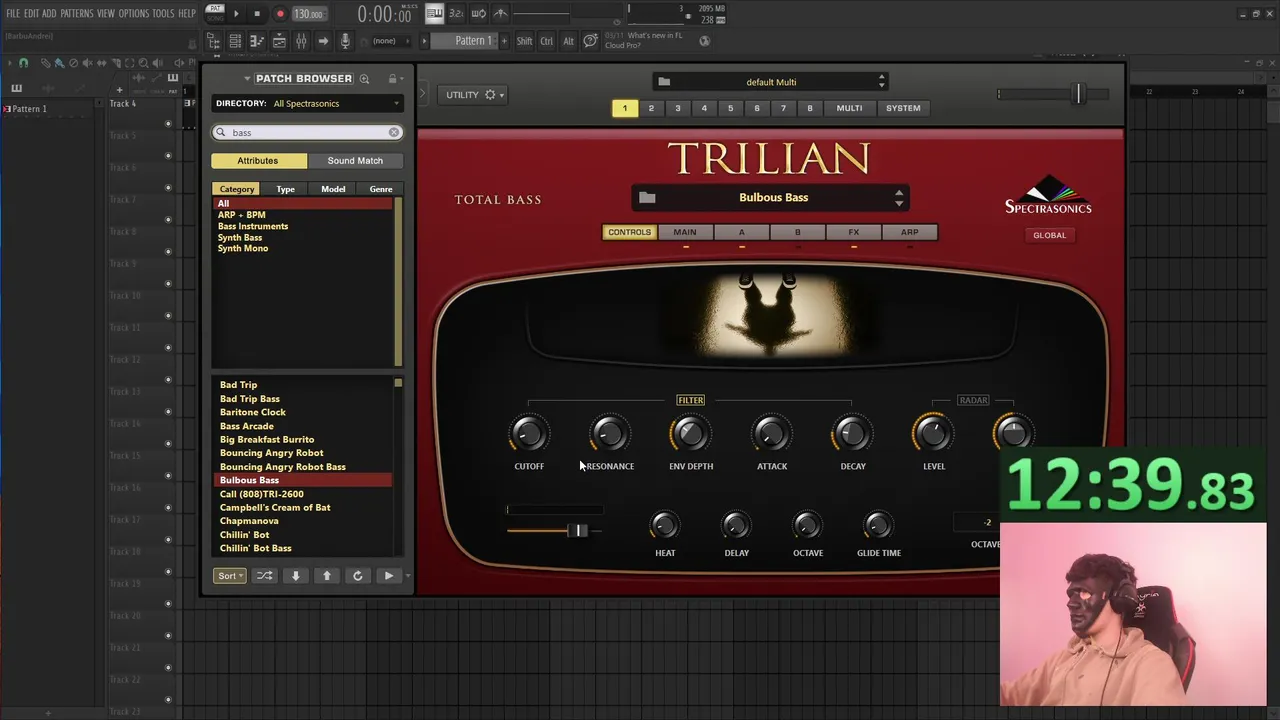Switch to Sound Match mode
The height and width of the screenshot is (720, 1280).
(x=355, y=160)
